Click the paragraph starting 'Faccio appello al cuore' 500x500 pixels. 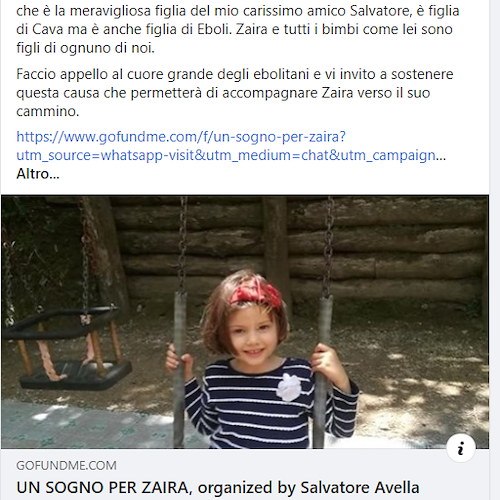235,93
